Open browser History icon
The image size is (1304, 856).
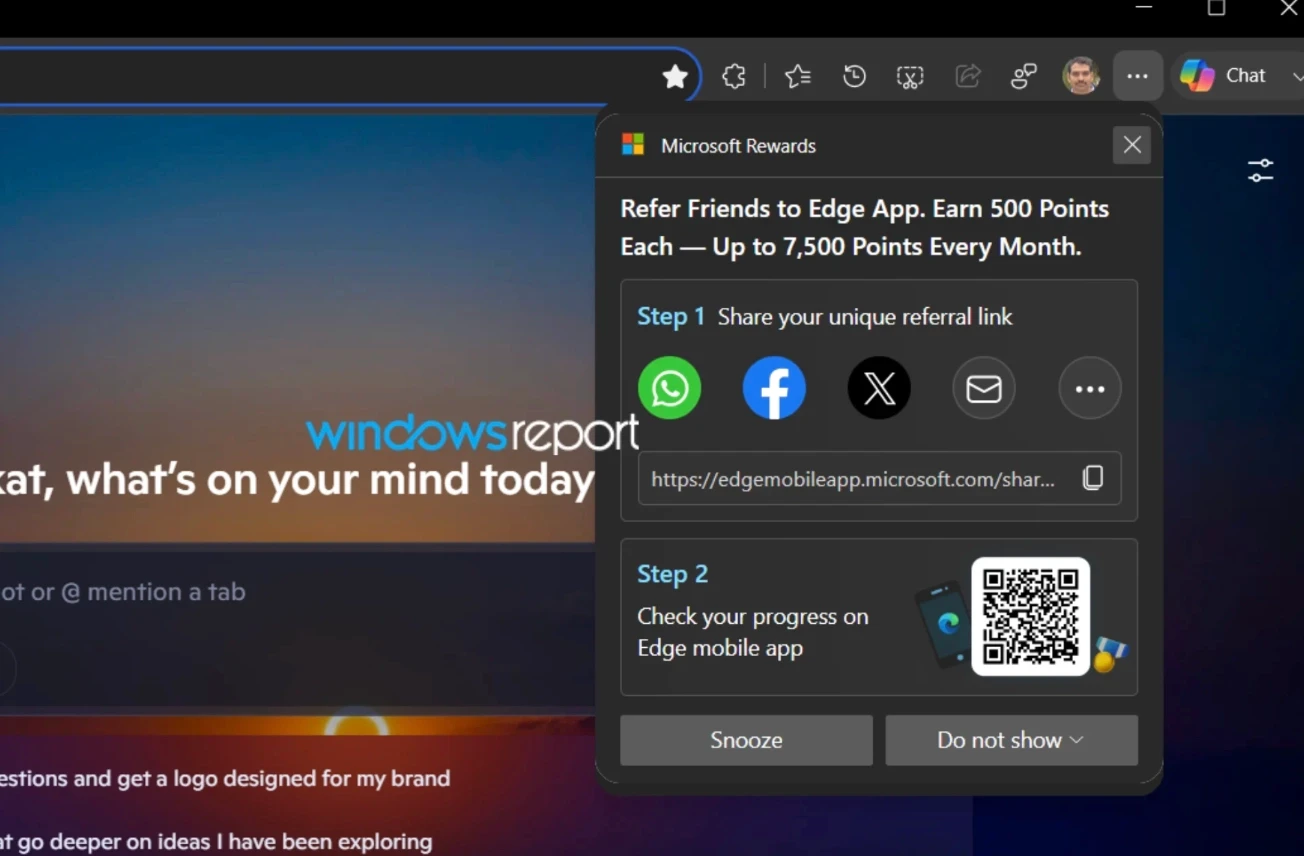(854, 76)
